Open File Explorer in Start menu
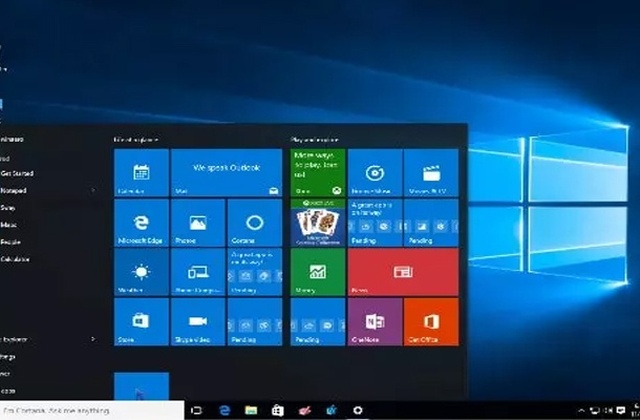This screenshot has height=420, width=640. click(x=14, y=339)
